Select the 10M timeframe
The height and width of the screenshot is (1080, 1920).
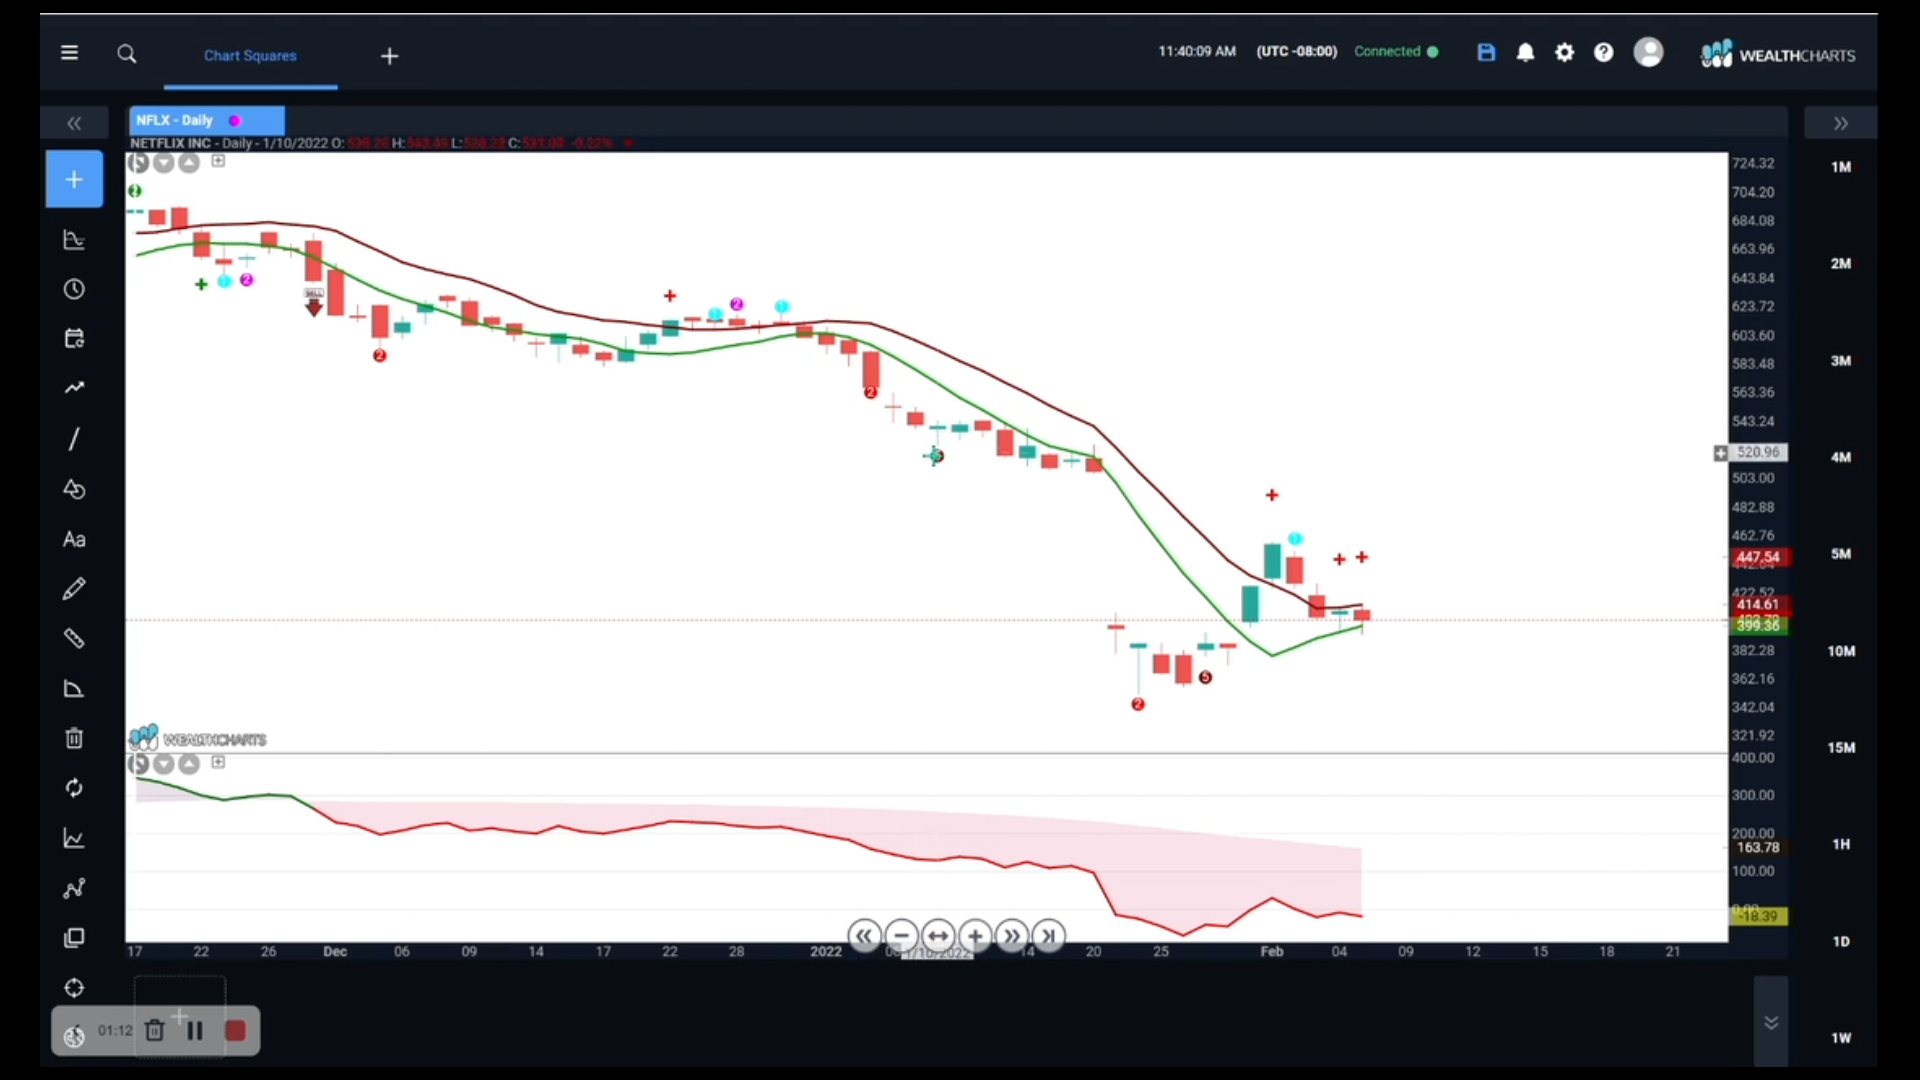(1841, 651)
